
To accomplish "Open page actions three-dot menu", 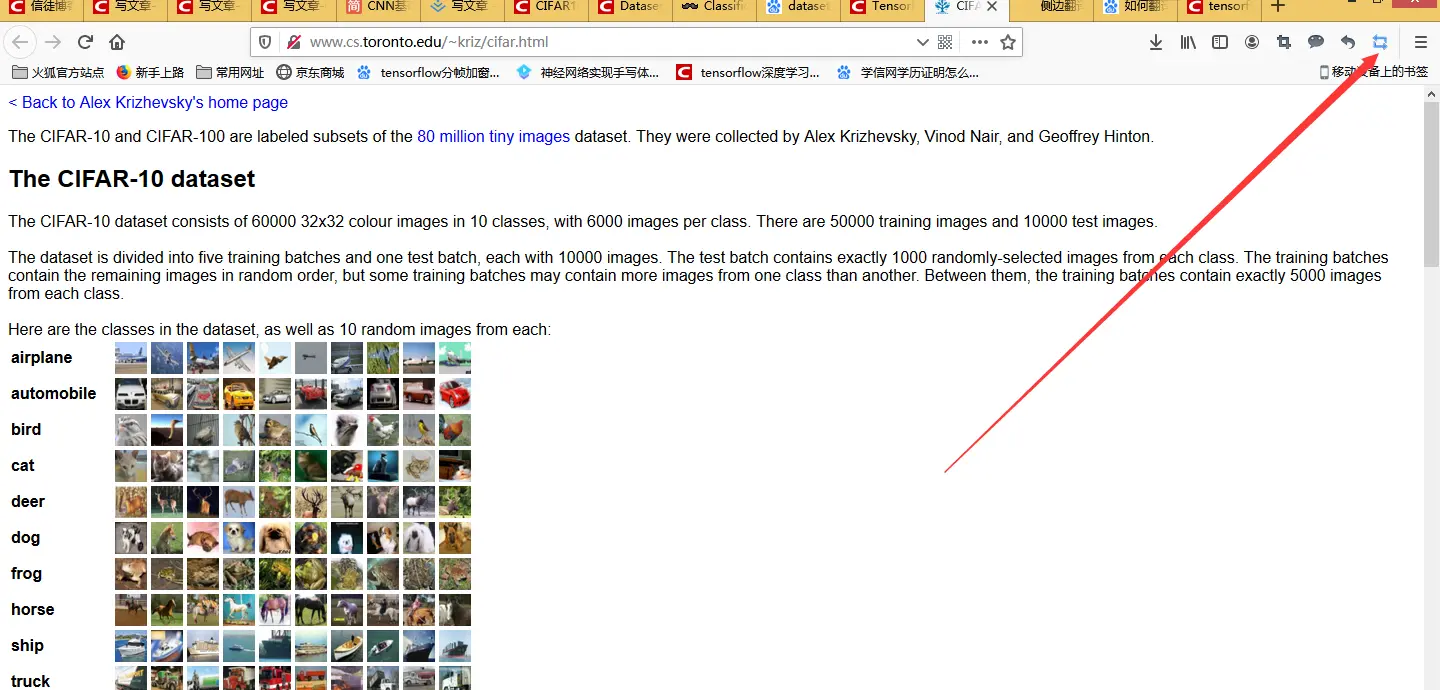I will pos(980,42).
